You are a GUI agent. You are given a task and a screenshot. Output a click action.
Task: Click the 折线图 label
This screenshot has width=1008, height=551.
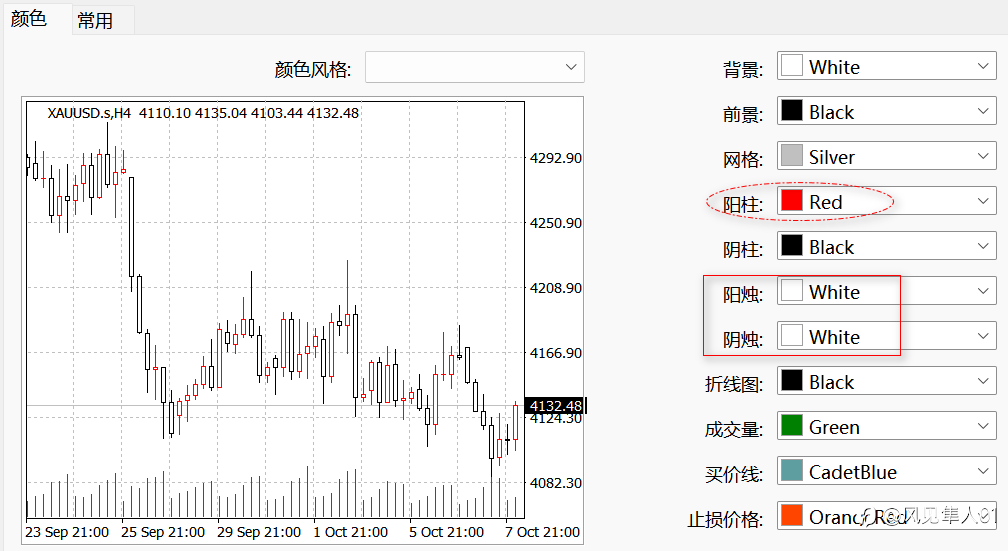(x=734, y=384)
